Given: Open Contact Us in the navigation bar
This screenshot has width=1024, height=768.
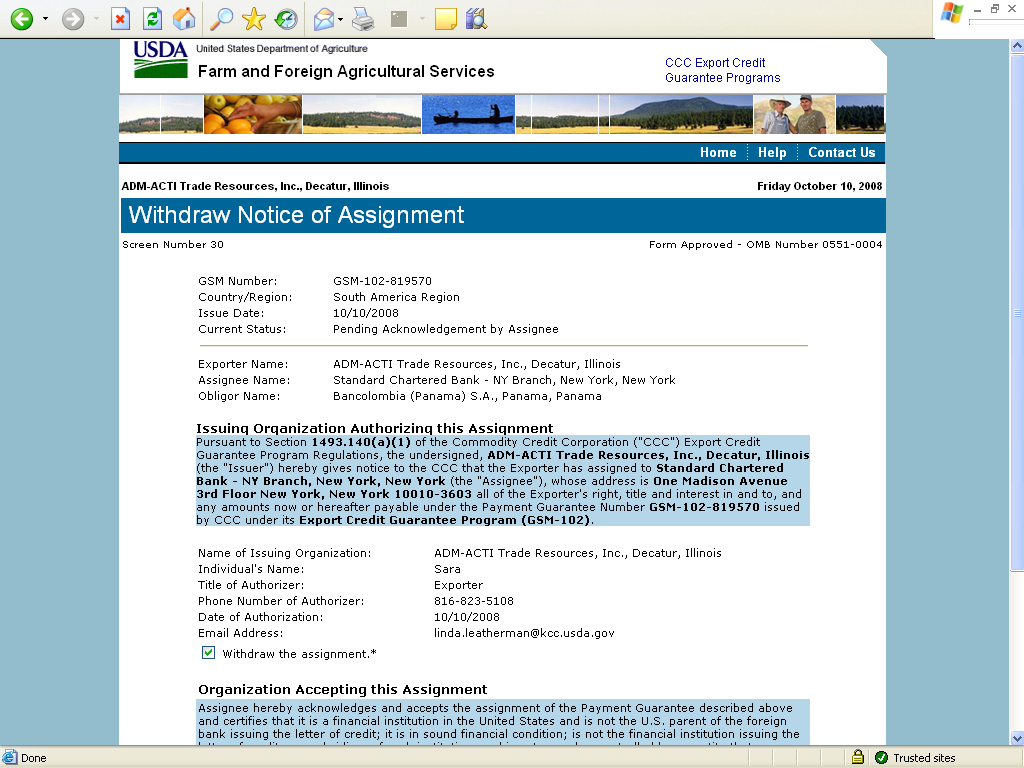Looking at the screenshot, I should 841,152.
